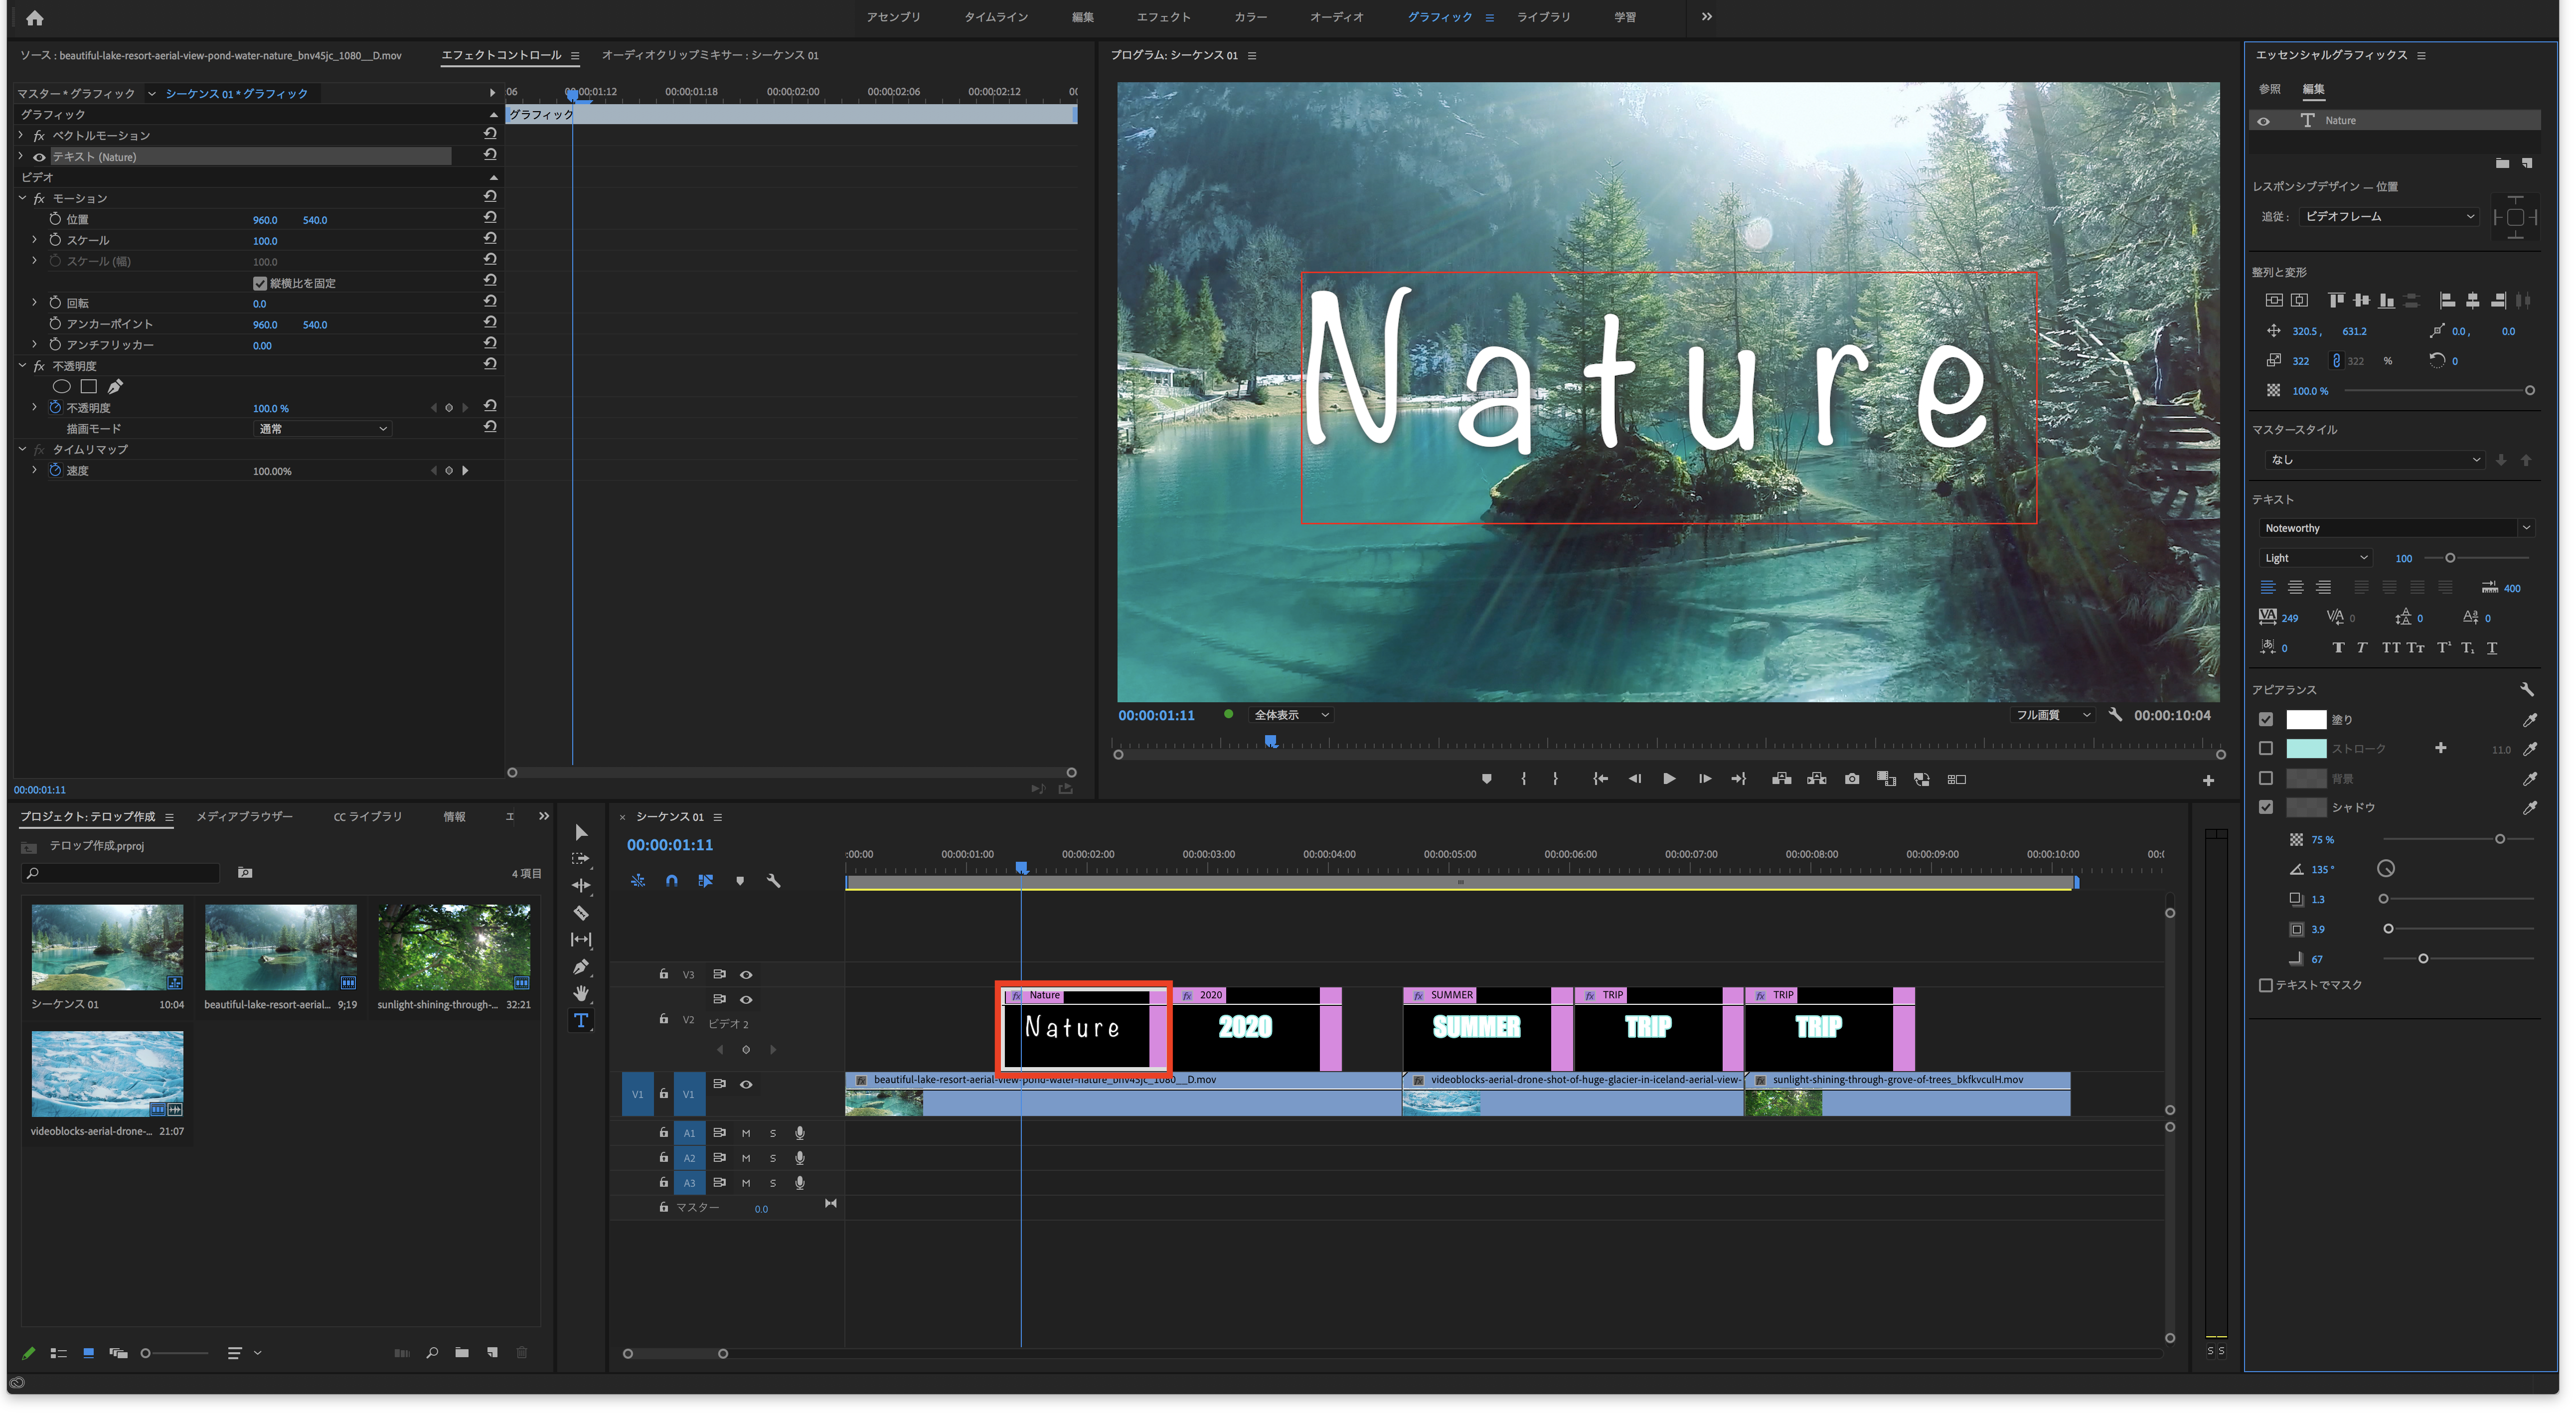This screenshot has height=1415, width=2576.
Task: Export frame with camera icon
Action: point(1852,779)
